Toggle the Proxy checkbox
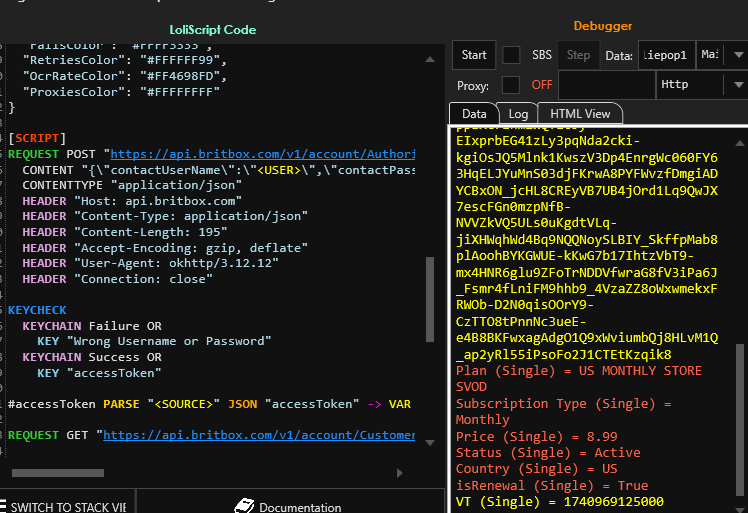Viewport: 748px width, 513px height. click(x=511, y=85)
